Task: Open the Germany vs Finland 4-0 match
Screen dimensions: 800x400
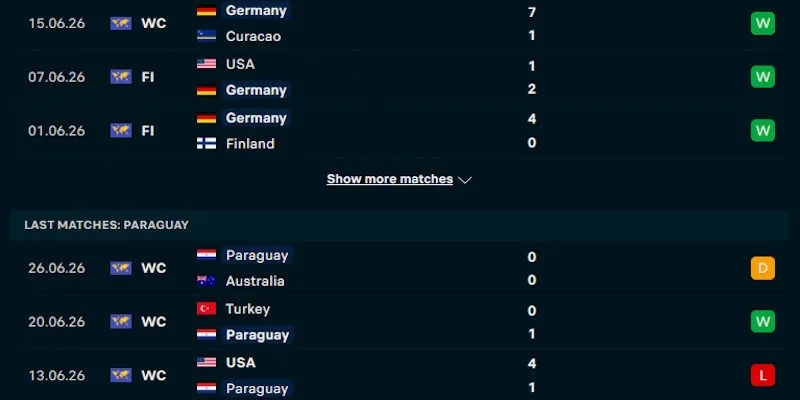Action: coord(399,131)
